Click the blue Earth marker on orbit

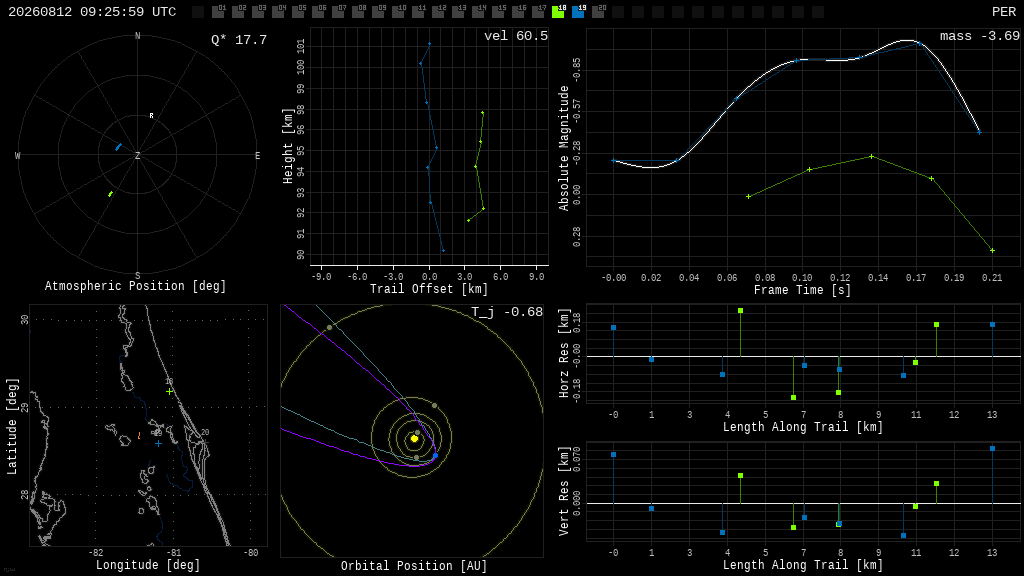point(436,456)
